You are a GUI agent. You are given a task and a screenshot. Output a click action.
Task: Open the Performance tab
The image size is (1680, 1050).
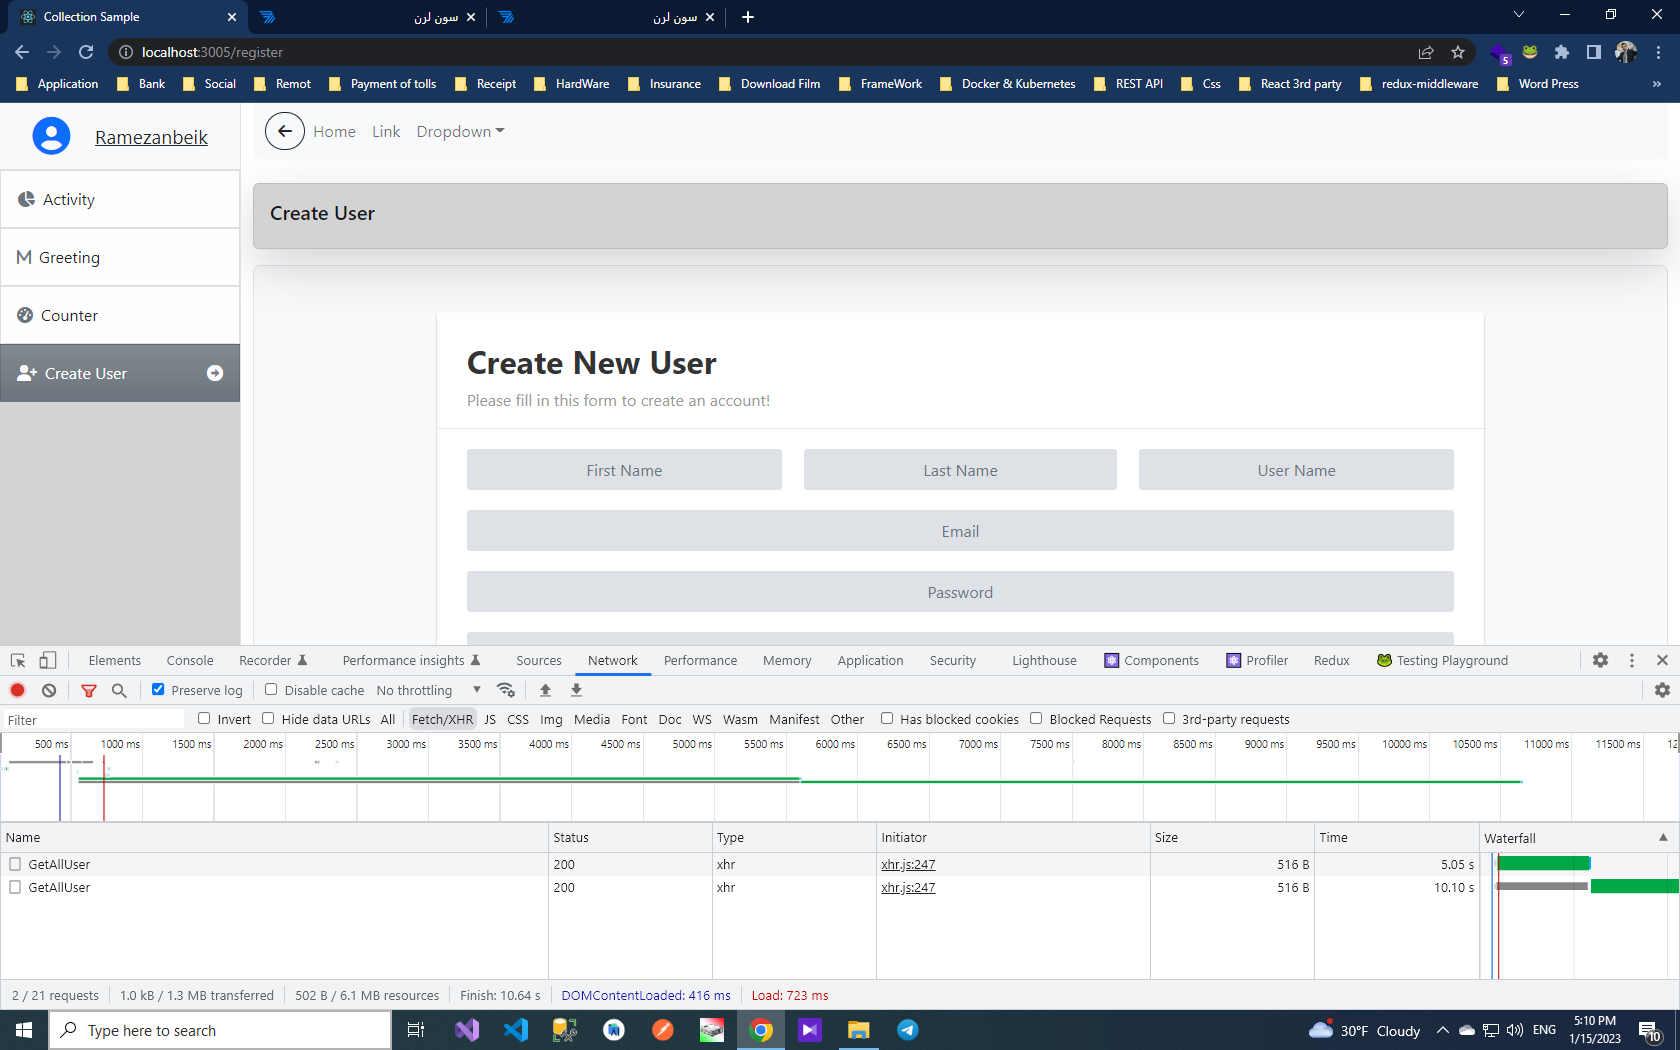(700, 660)
